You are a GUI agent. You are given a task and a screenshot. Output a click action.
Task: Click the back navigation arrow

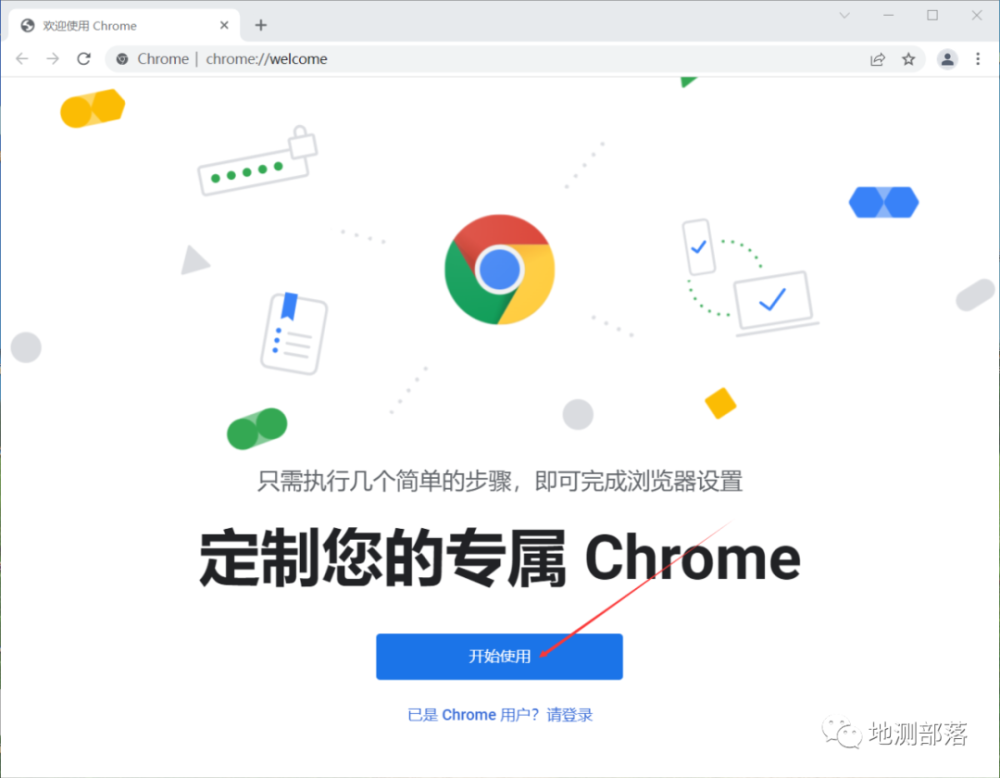click(x=22, y=59)
